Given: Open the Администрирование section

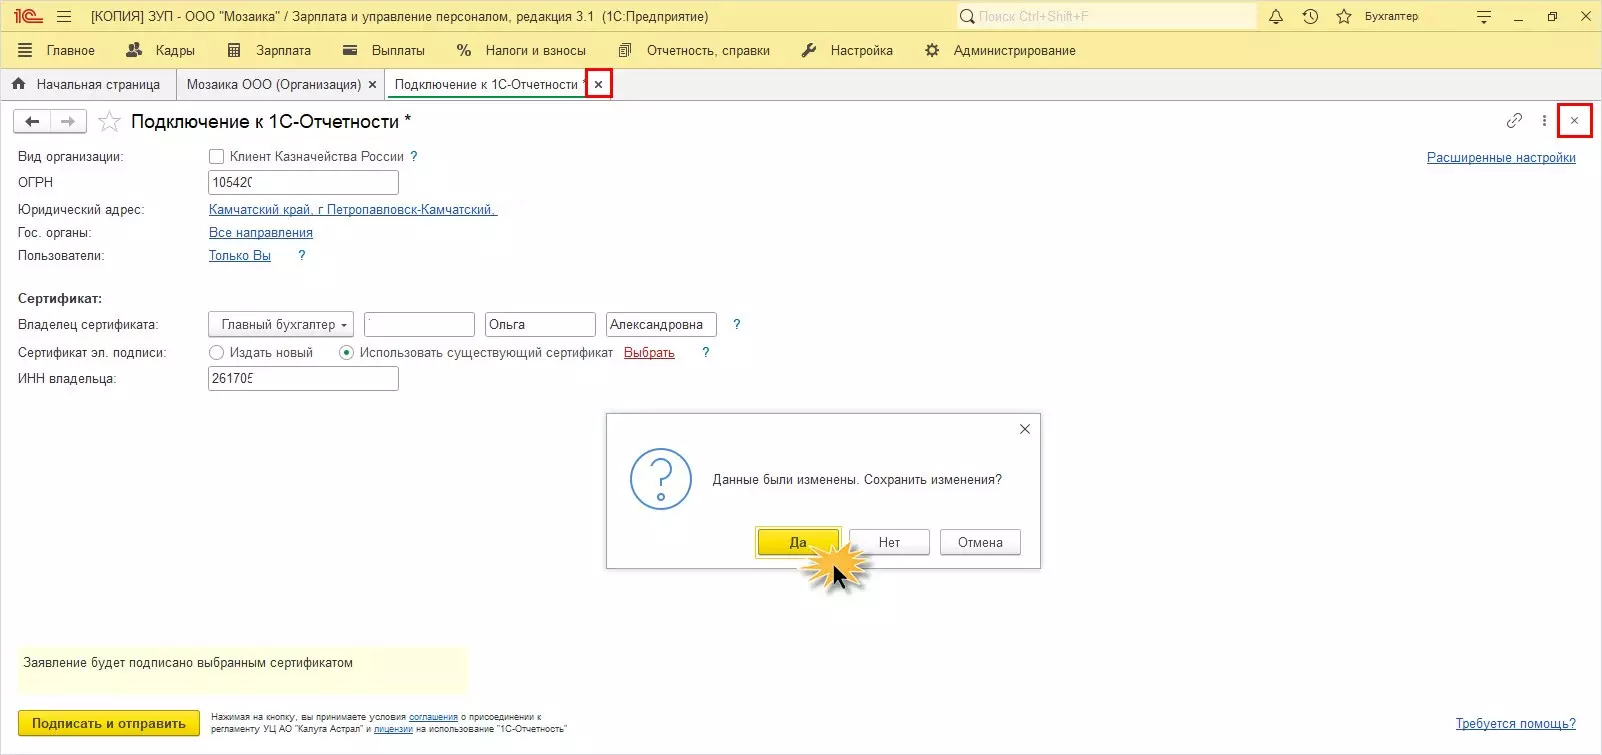Looking at the screenshot, I should click(1000, 50).
